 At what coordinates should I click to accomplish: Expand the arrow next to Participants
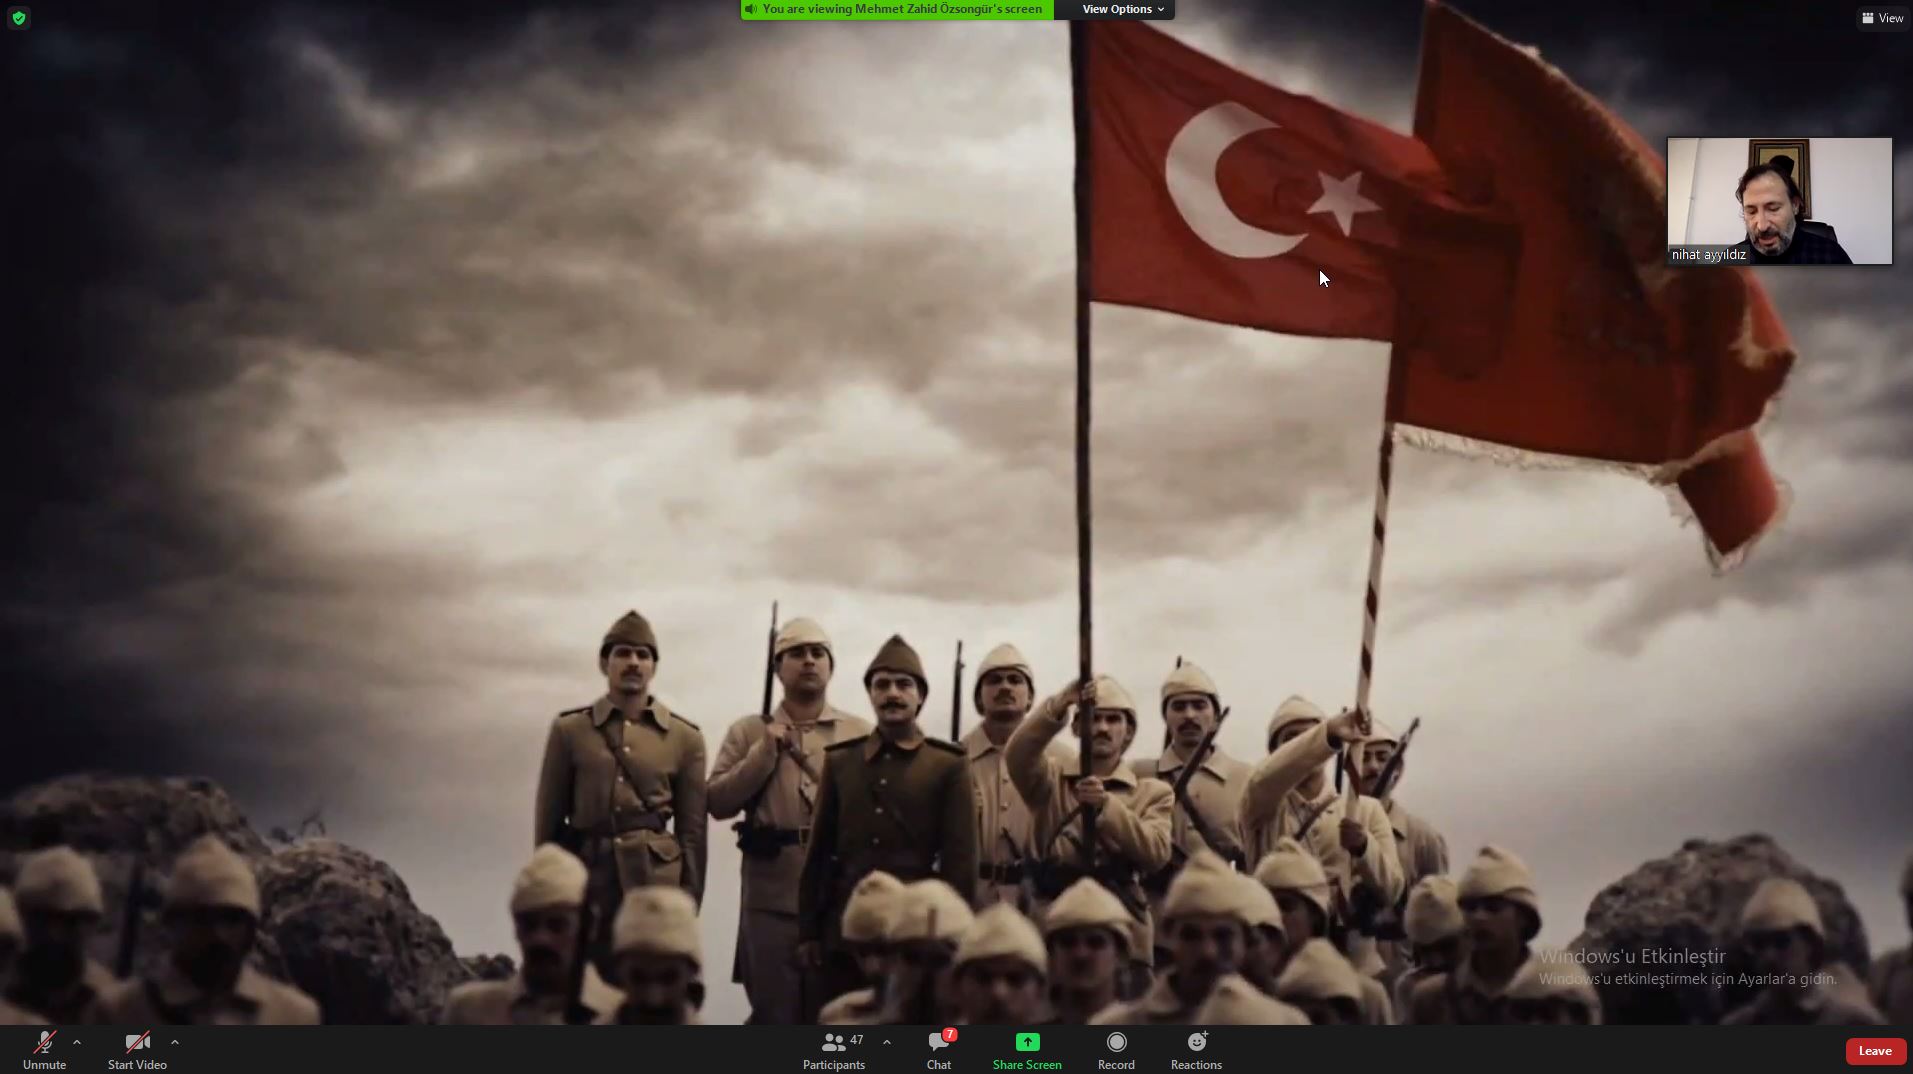(887, 1042)
